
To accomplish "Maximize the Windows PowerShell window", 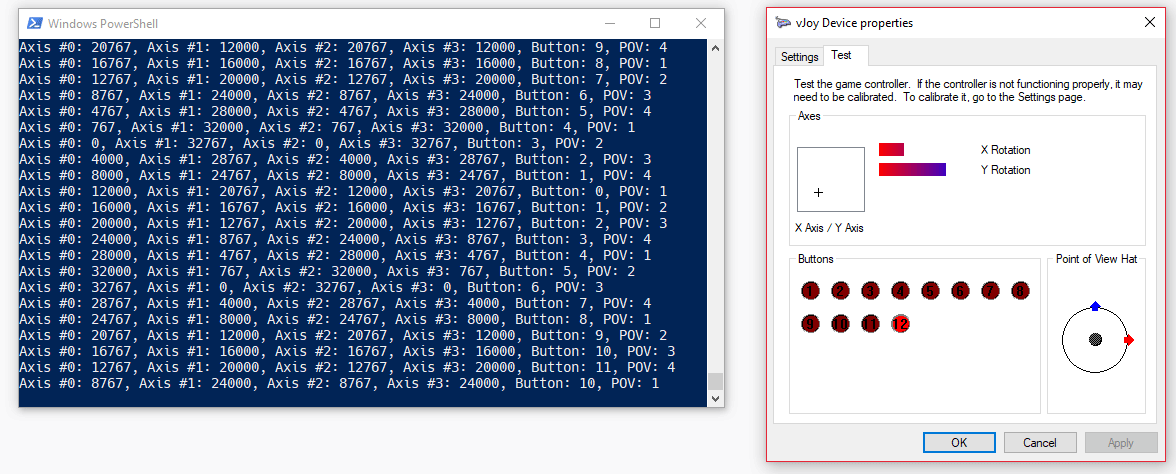I will pos(655,23).
